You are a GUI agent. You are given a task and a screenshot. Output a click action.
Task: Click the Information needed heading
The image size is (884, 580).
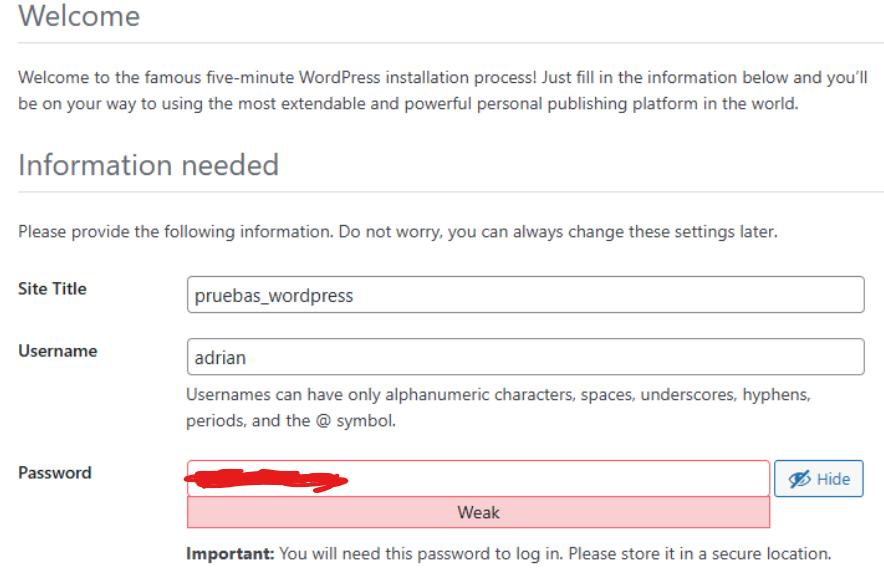point(148,165)
